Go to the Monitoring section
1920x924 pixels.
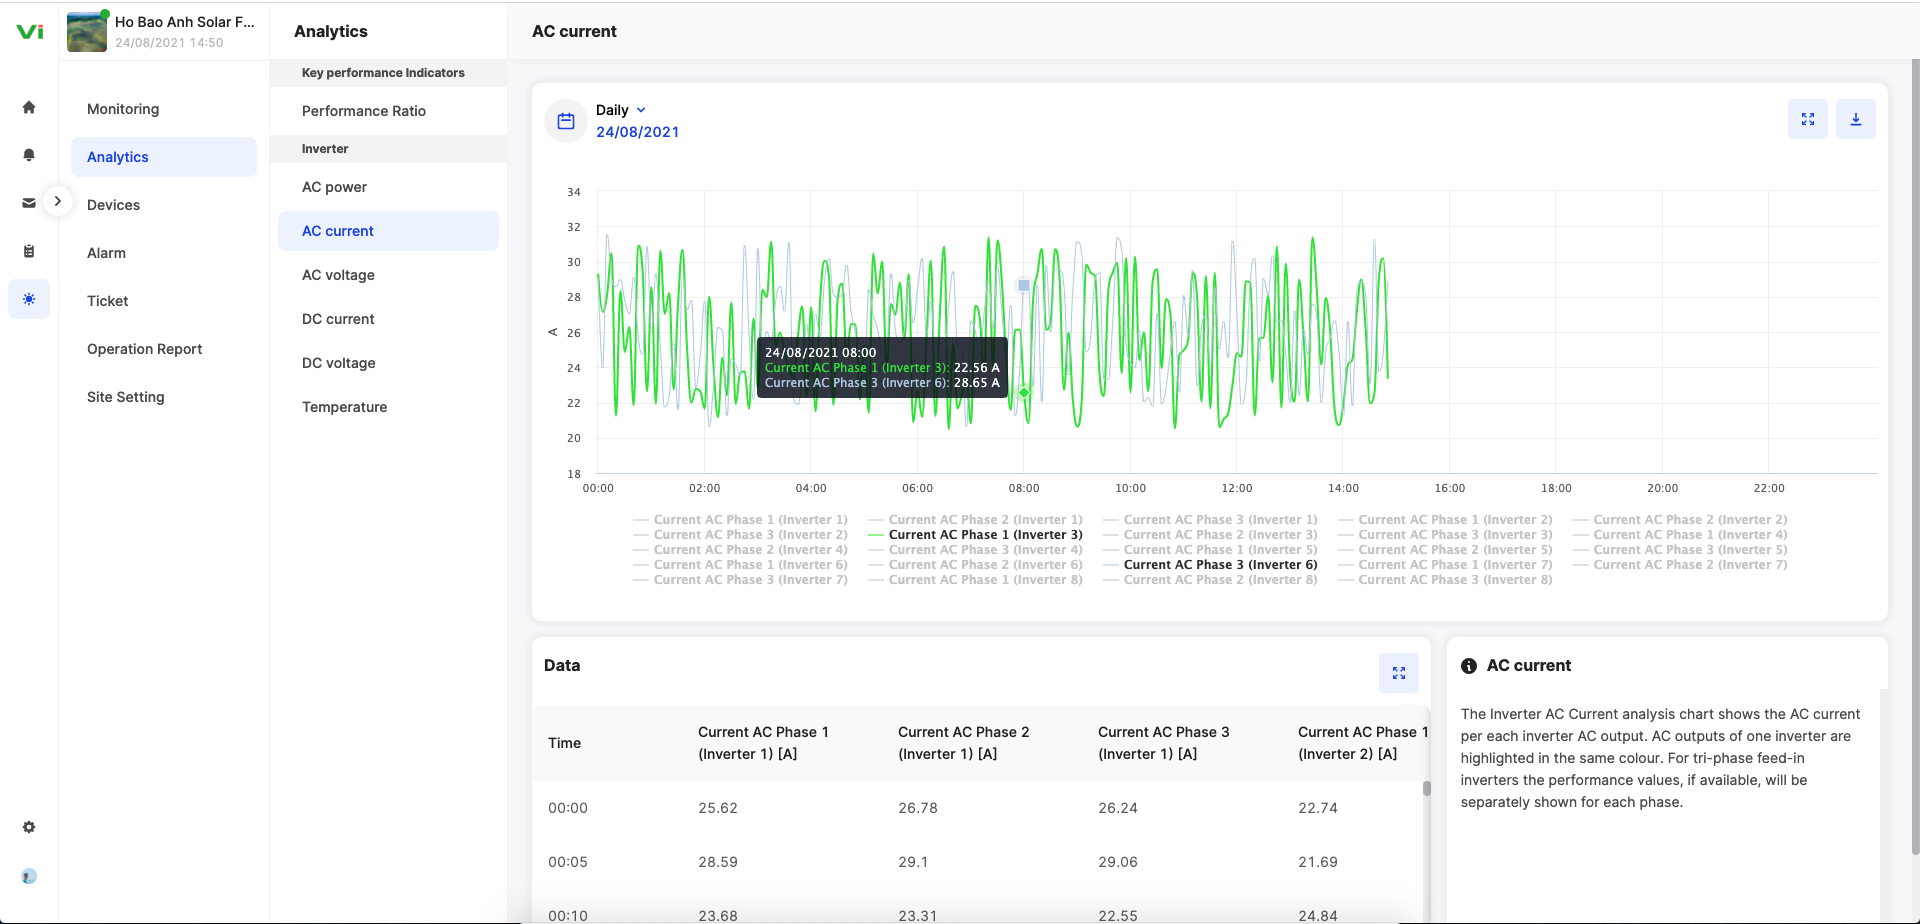point(123,109)
